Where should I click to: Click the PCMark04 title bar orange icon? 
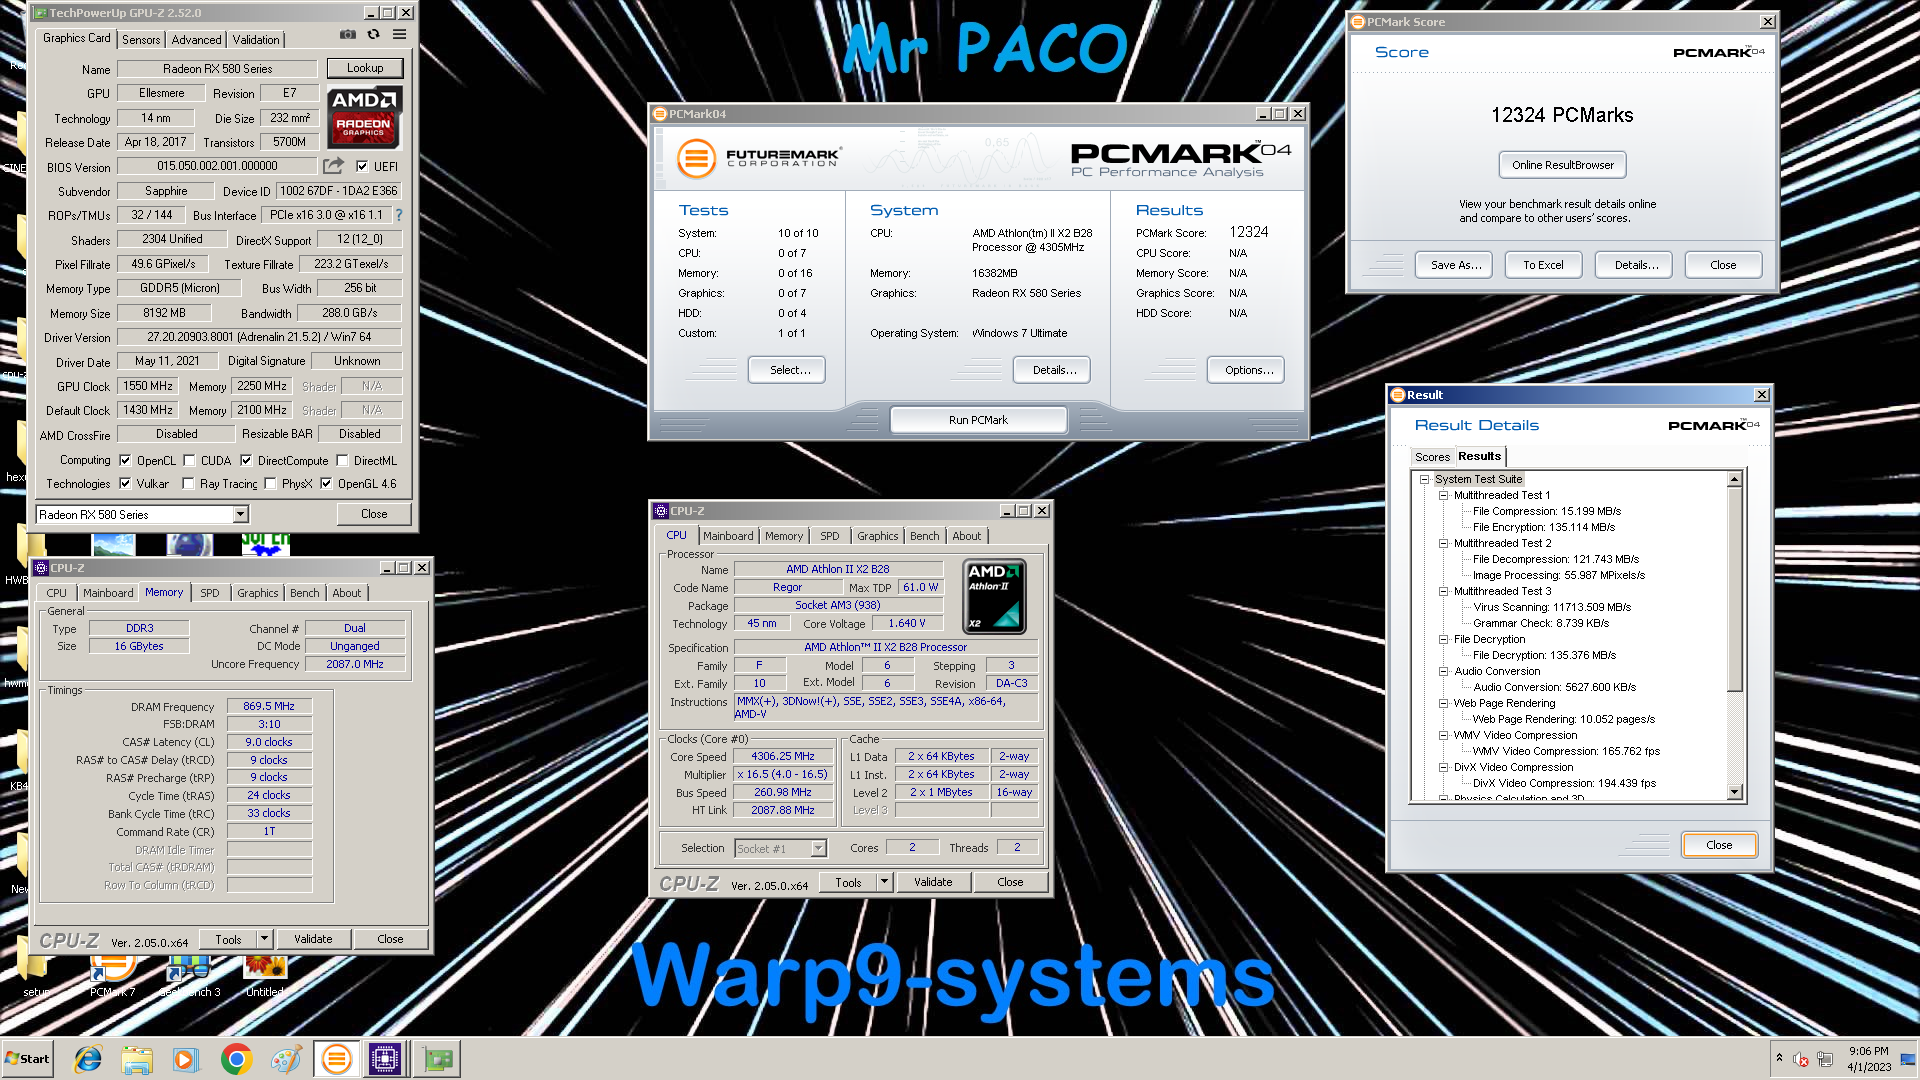click(x=660, y=114)
